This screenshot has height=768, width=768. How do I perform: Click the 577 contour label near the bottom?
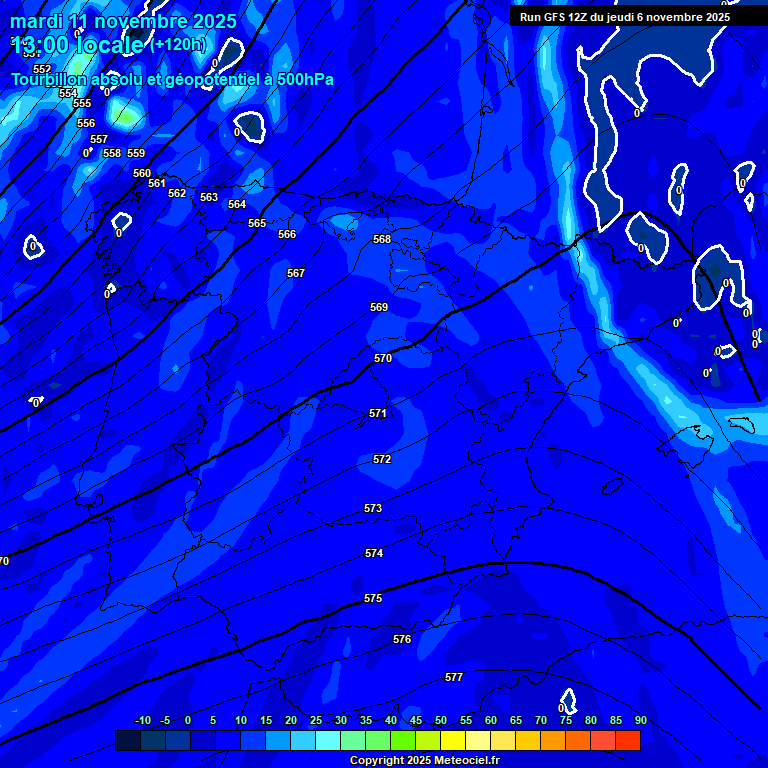click(454, 677)
